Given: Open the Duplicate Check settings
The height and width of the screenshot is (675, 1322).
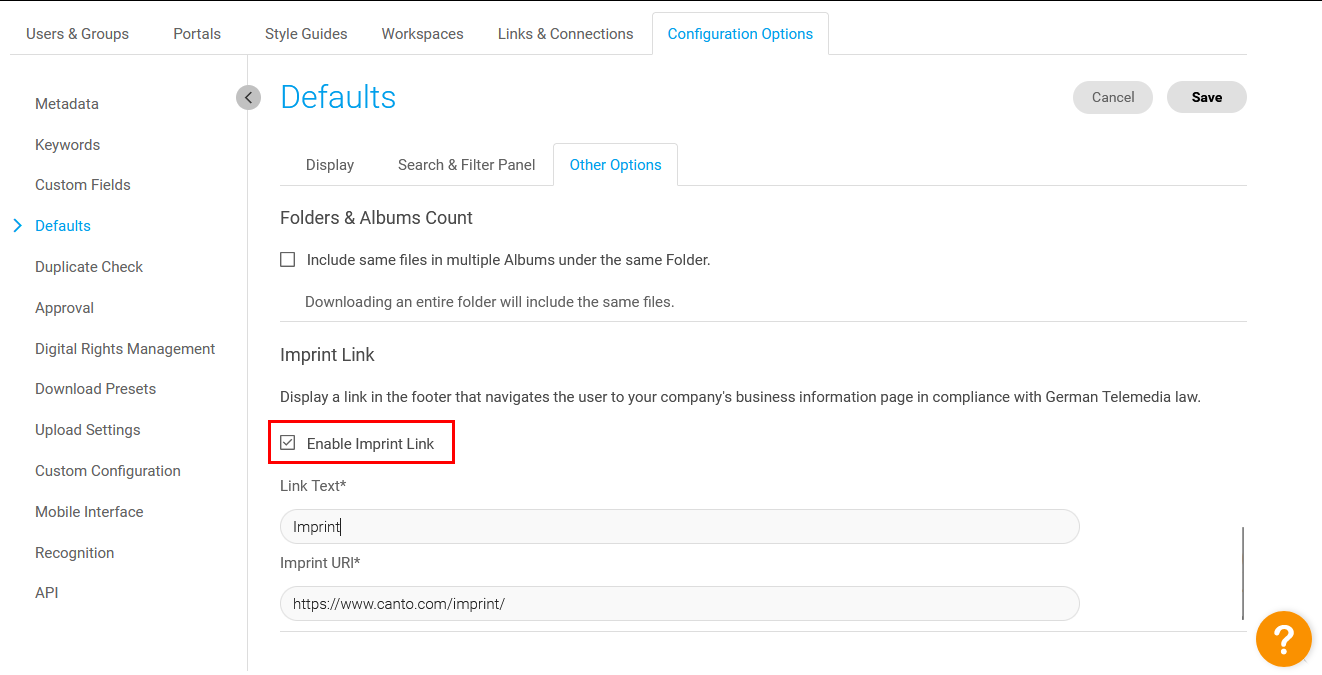Looking at the screenshot, I should (x=89, y=266).
